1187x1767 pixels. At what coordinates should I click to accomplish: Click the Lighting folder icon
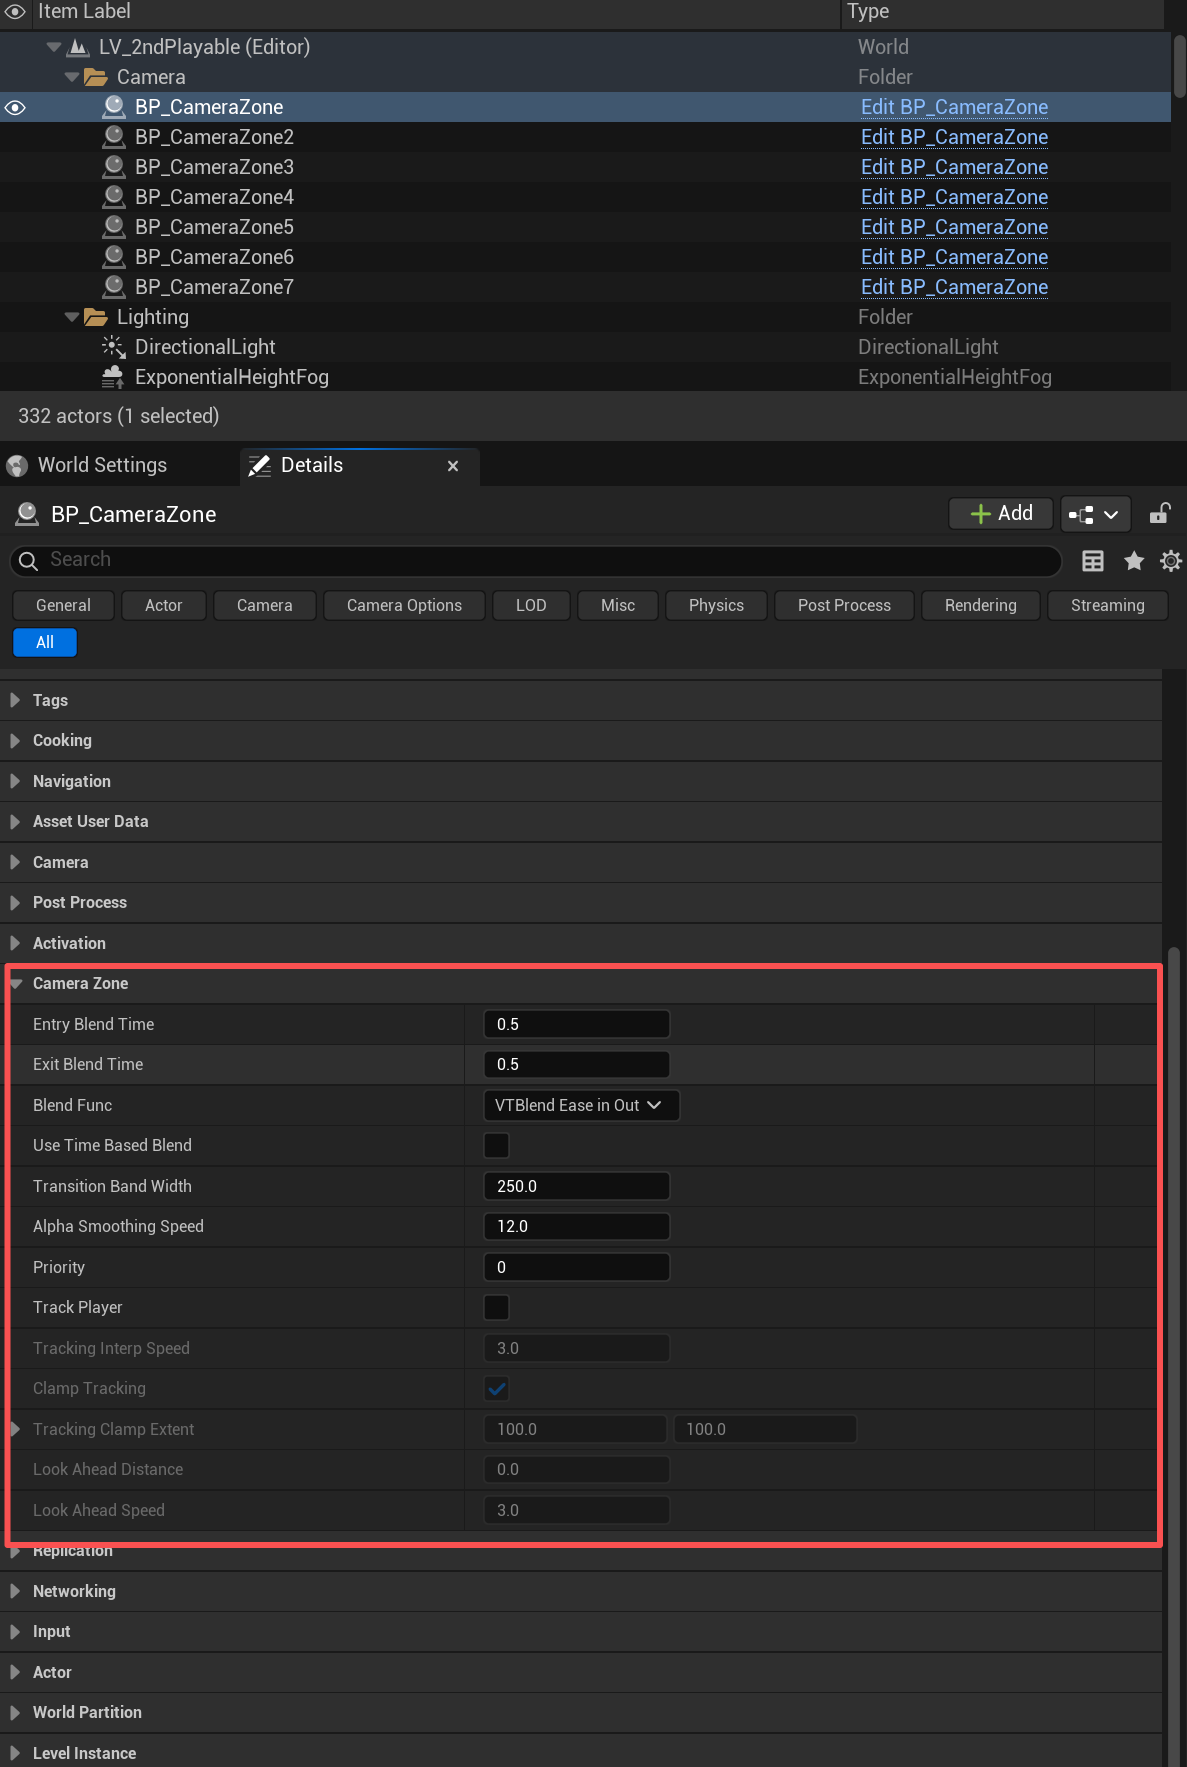[x=96, y=317]
